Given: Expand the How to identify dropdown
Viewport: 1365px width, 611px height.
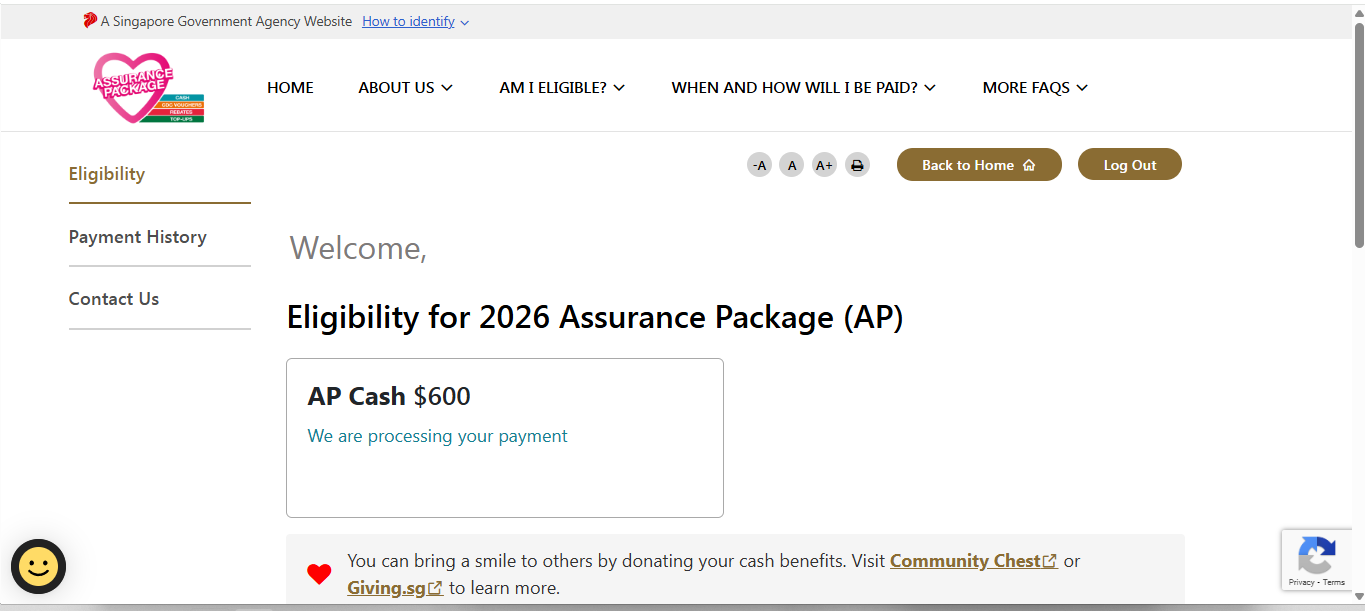Looking at the screenshot, I should [x=415, y=21].
